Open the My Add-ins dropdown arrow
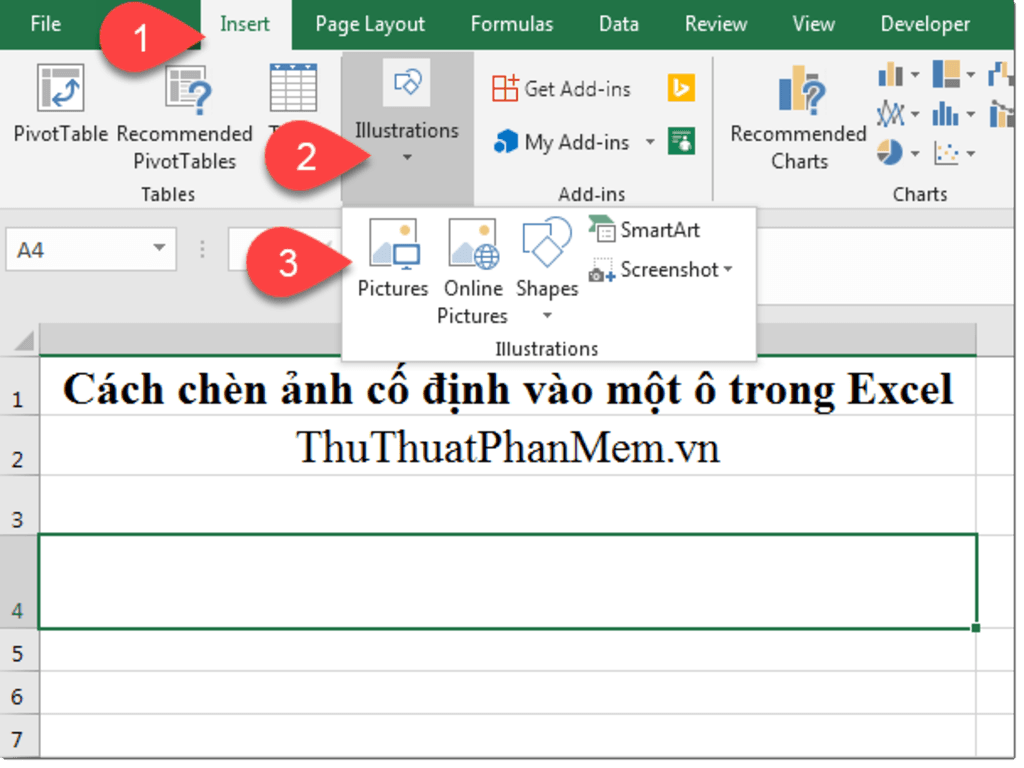Image resolution: width=1024 pixels, height=768 pixels. pyautogui.click(x=649, y=142)
